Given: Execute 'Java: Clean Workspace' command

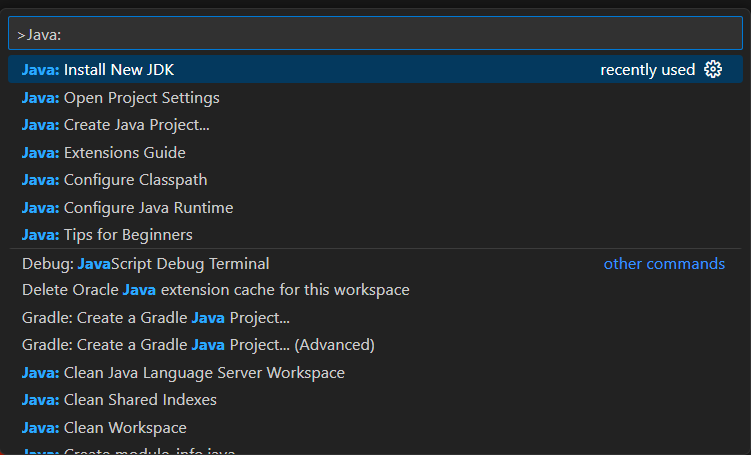Looking at the screenshot, I should [375, 428].
